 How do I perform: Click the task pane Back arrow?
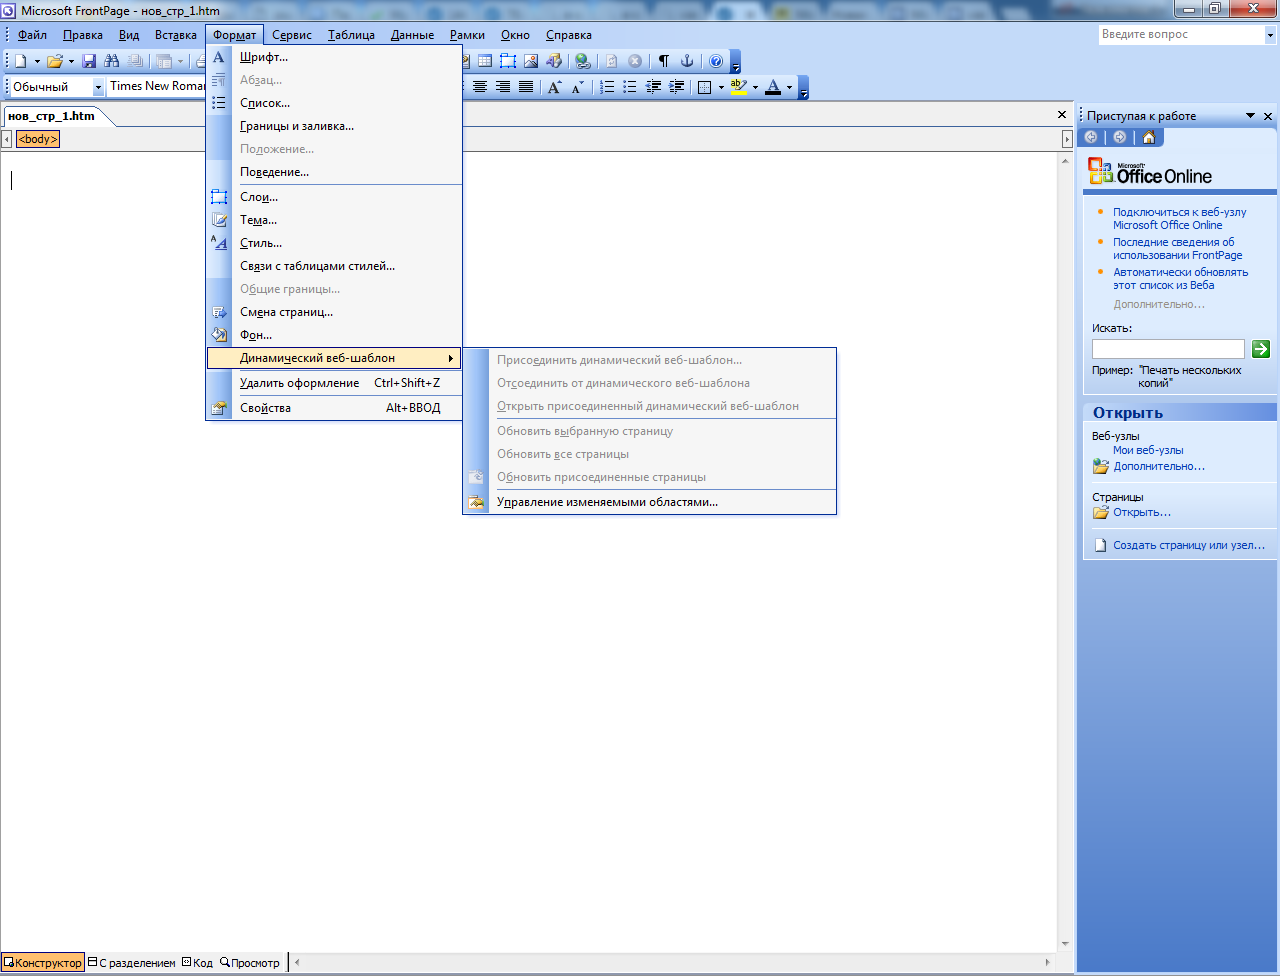coord(1091,137)
